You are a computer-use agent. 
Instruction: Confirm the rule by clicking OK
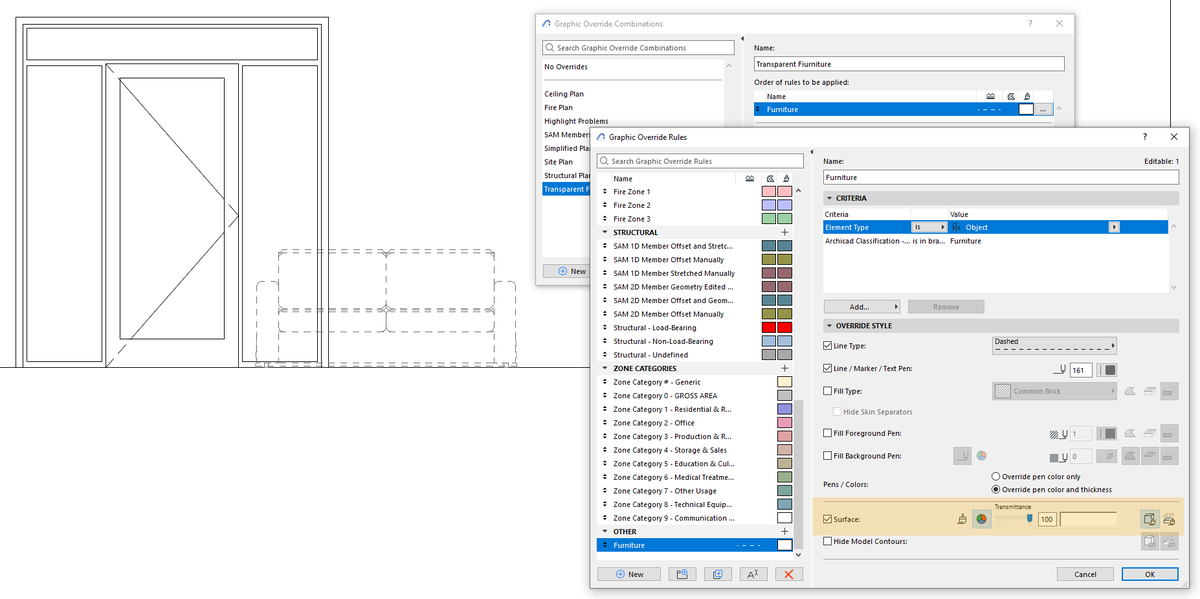[x=1149, y=574]
